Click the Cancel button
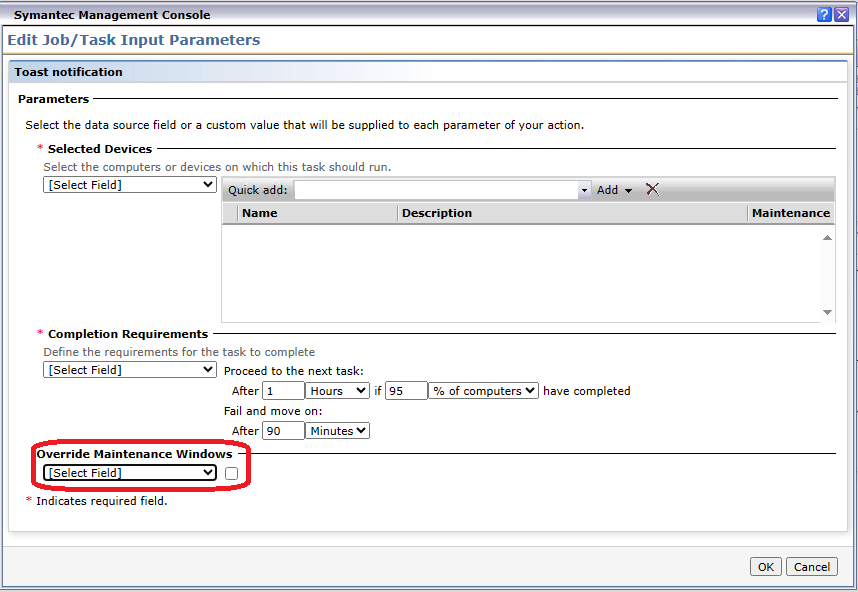The width and height of the screenshot is (858, 592). [x=811, y=567]
